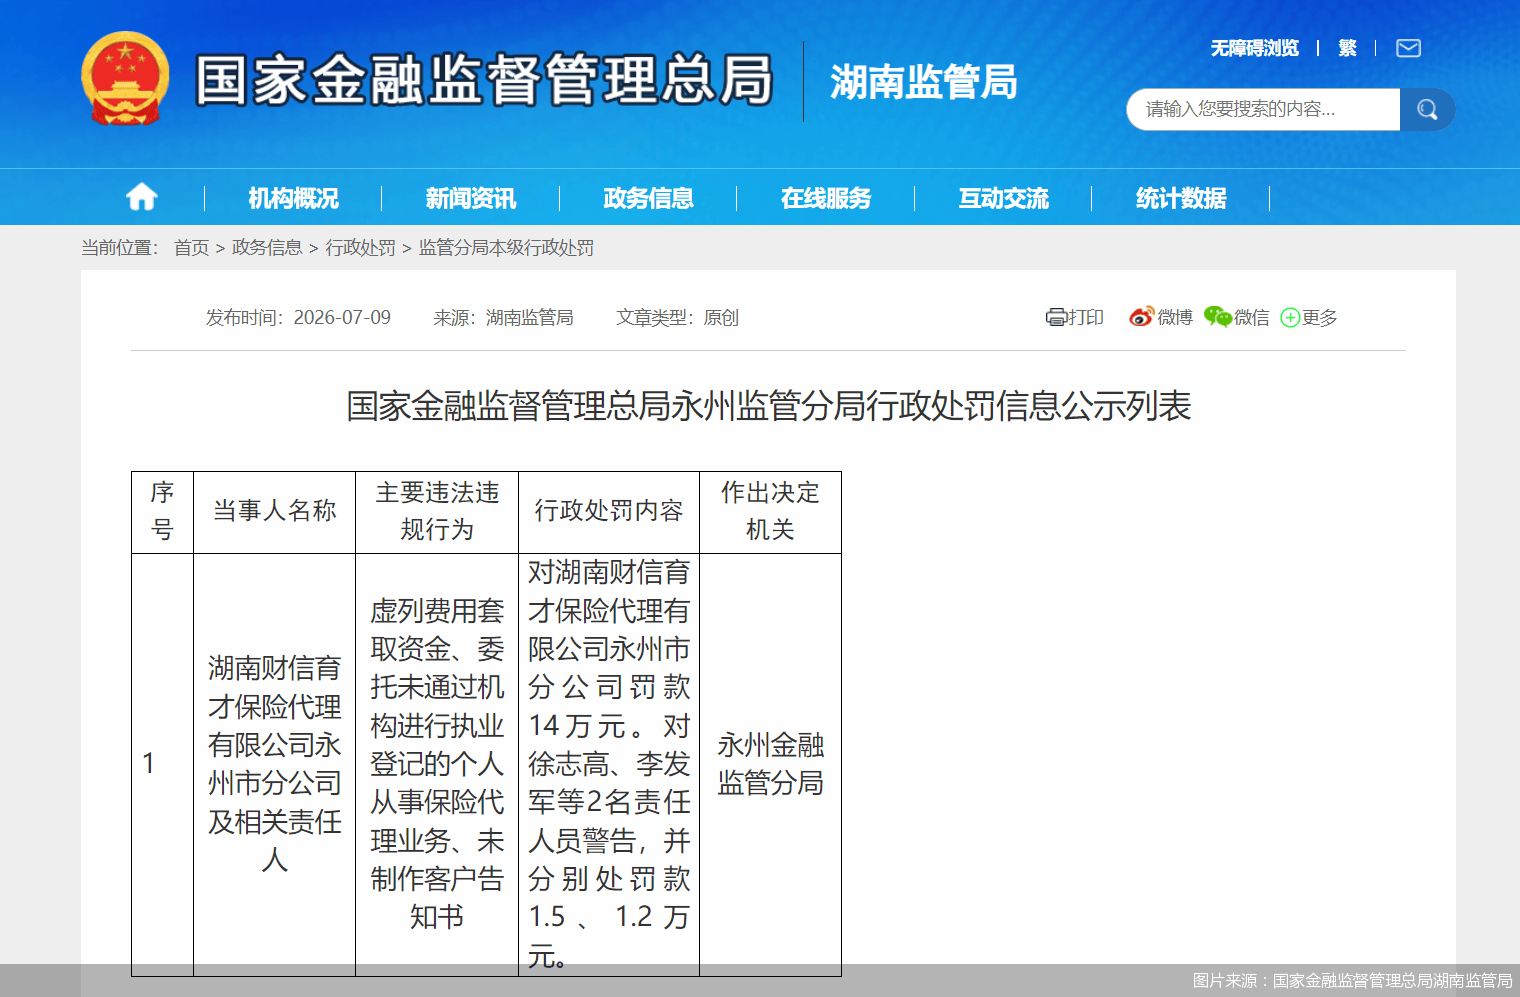Image resolution: width=1520 pixels, height=997 pixels.
Task: Click 打印 label
Action: [x=1085, y=318]
